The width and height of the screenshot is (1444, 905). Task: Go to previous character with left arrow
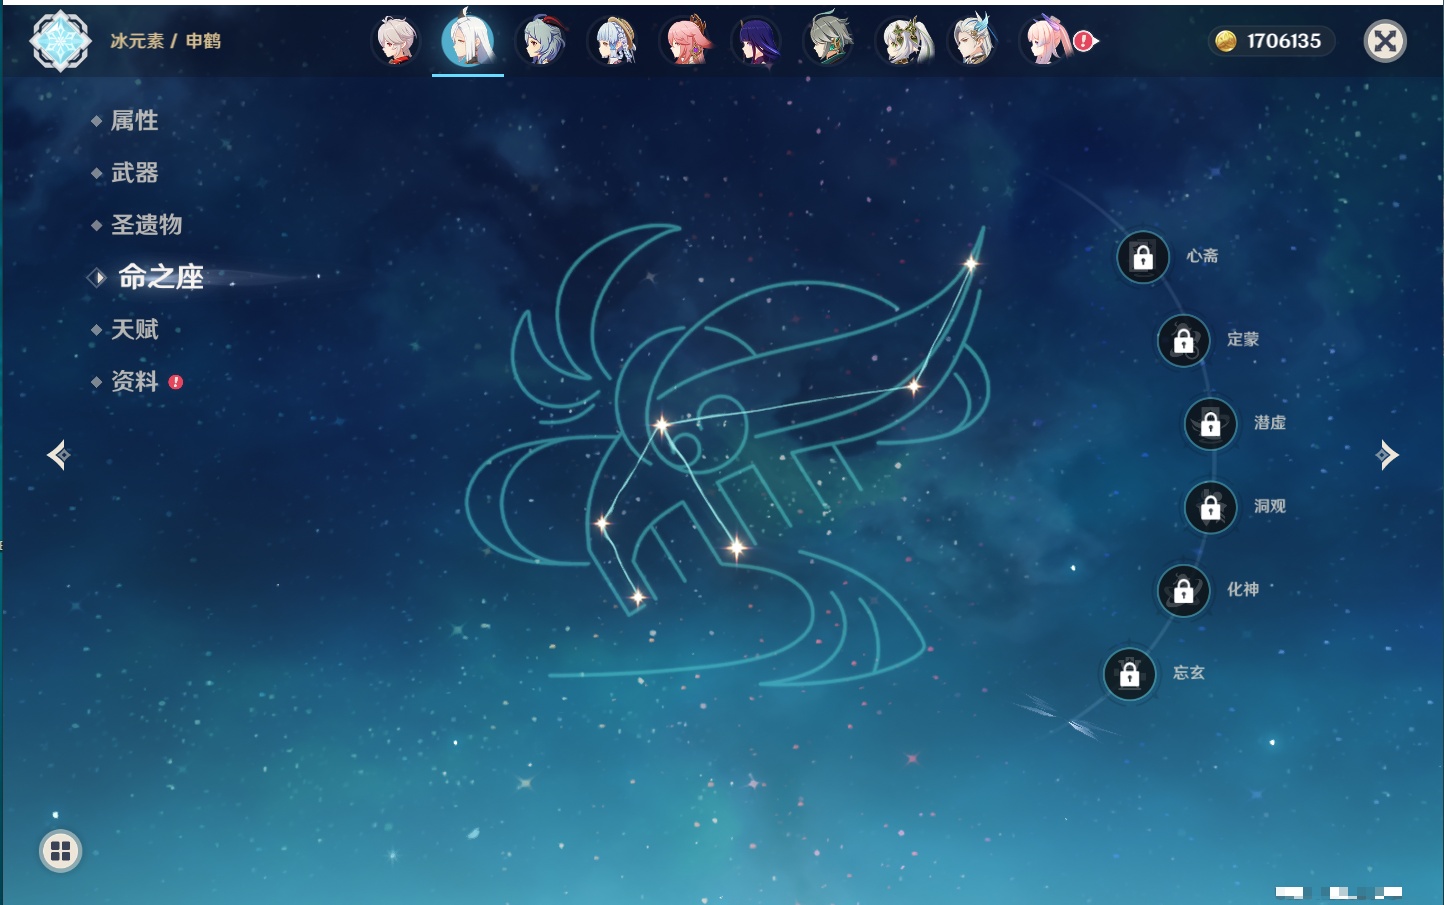tap(58, 455)
